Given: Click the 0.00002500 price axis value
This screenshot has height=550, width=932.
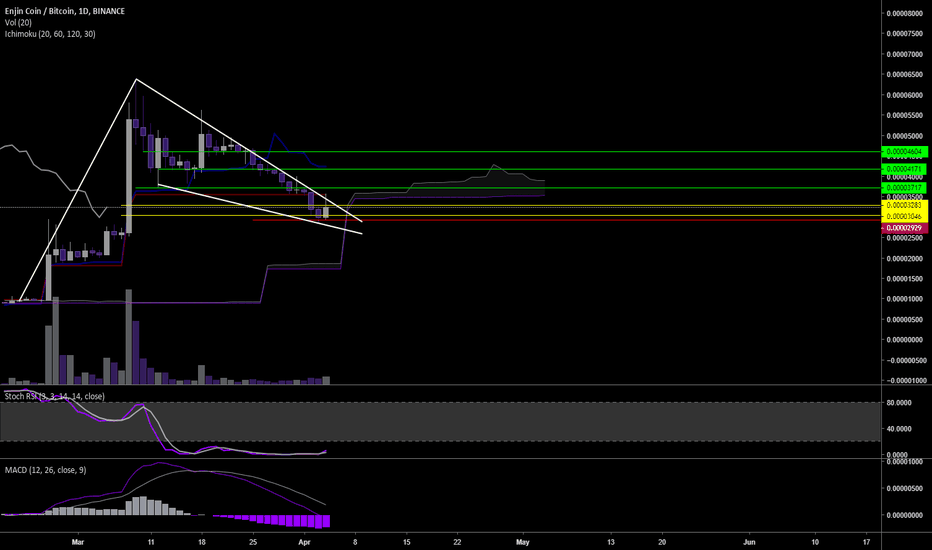Looking at the screenshot, I should click(x=905, y=238).
